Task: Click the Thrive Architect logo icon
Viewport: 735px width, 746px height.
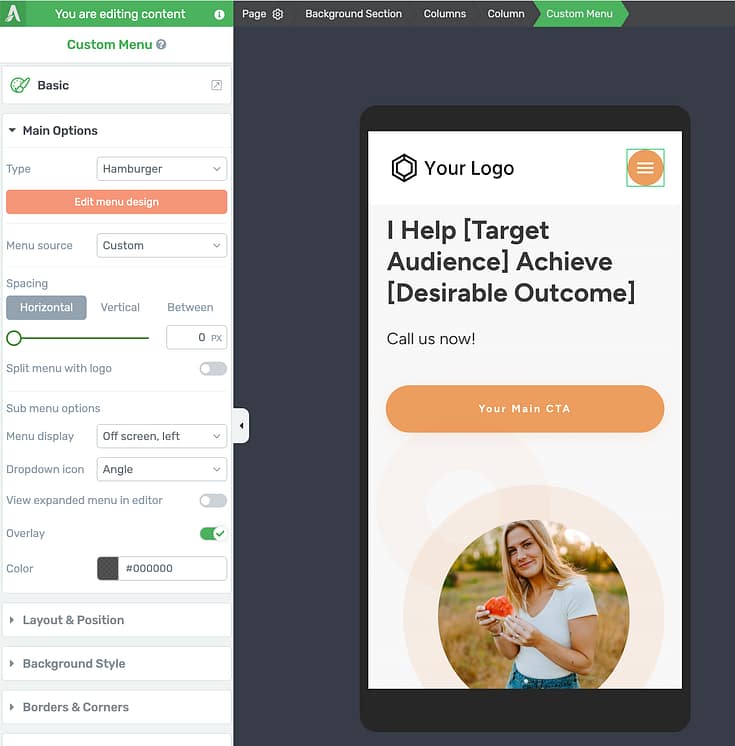Action: click(13, 13)
